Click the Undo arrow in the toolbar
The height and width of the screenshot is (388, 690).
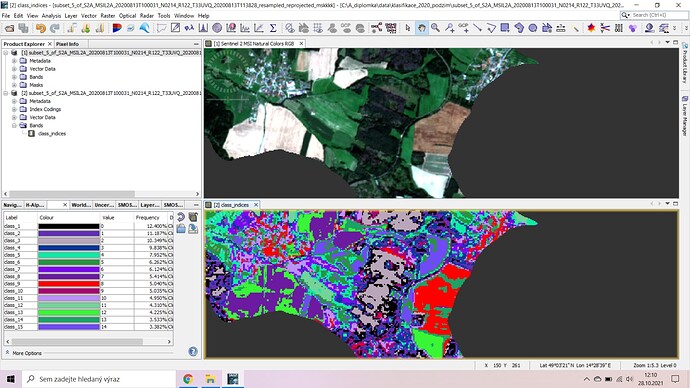coord(40,28)
